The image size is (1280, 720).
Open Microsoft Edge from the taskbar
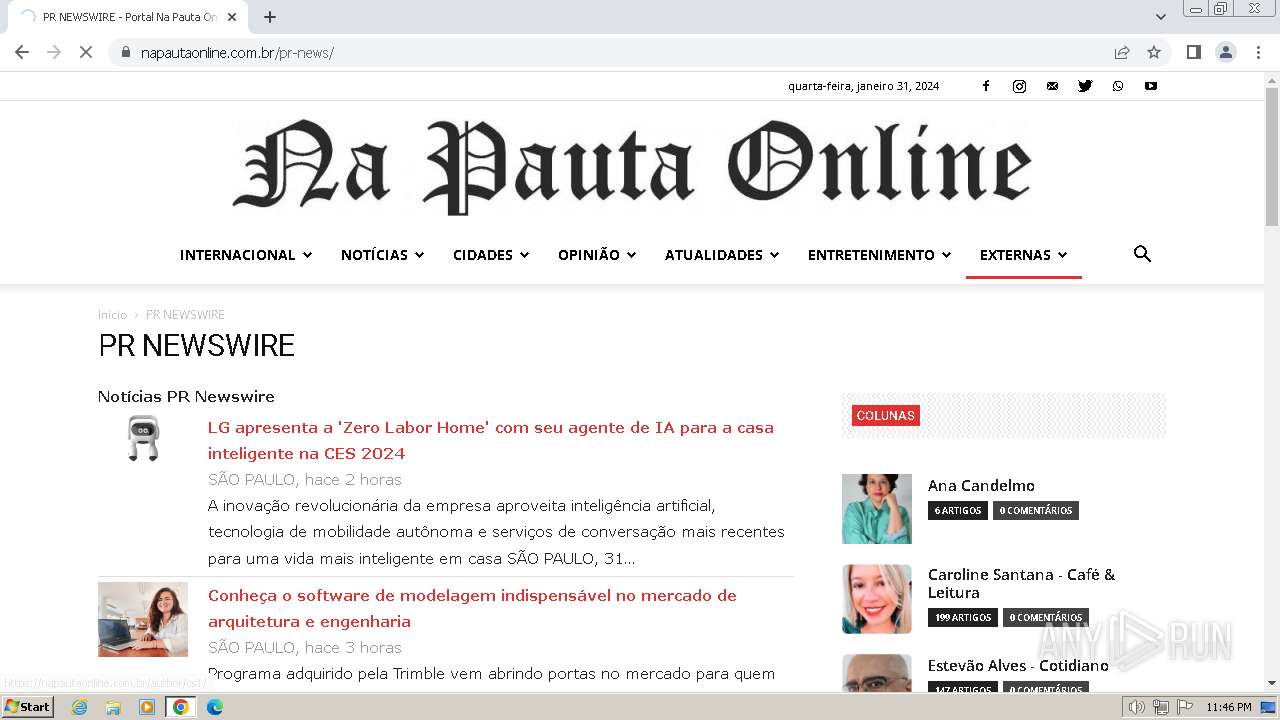click(x=214, y=707)
